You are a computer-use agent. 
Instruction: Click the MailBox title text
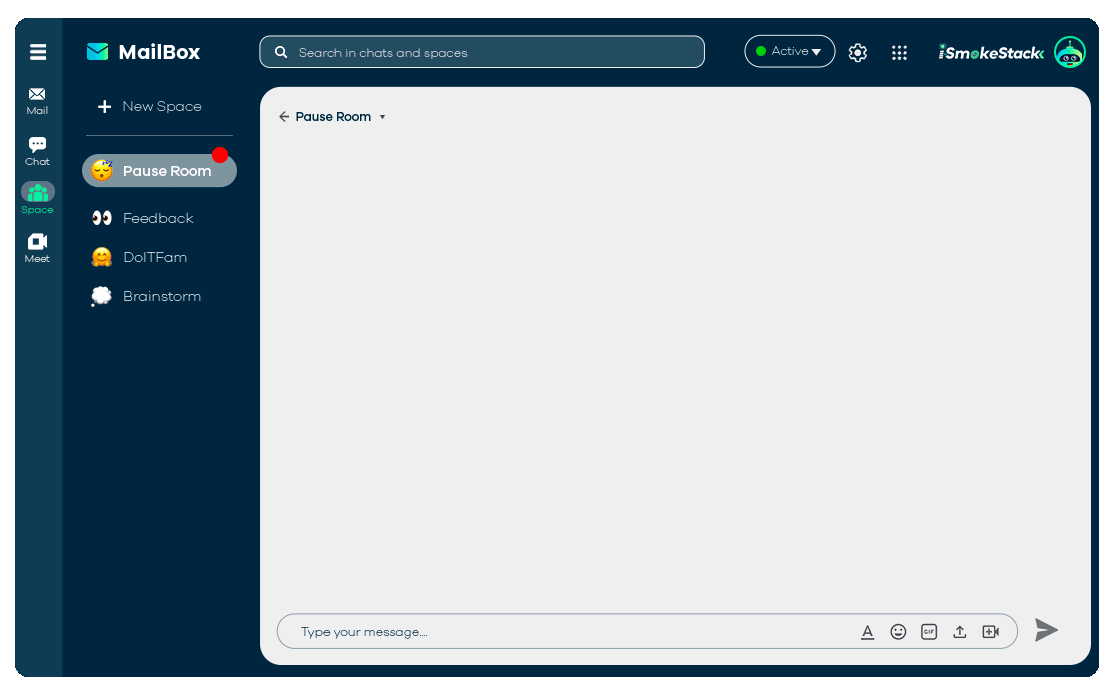coord(159,52)
